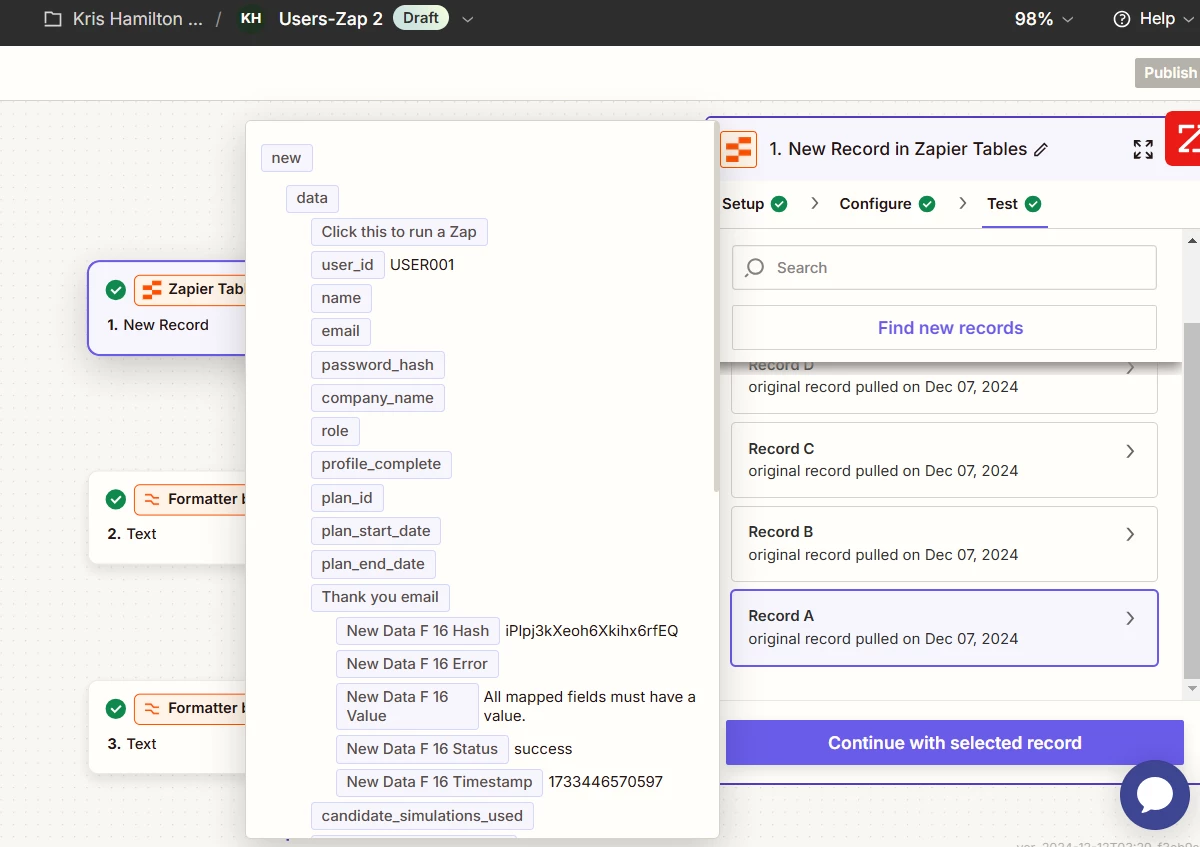Click the Publish button
This screenshot has width=1200, height=847.
(x=1167, y=73)
